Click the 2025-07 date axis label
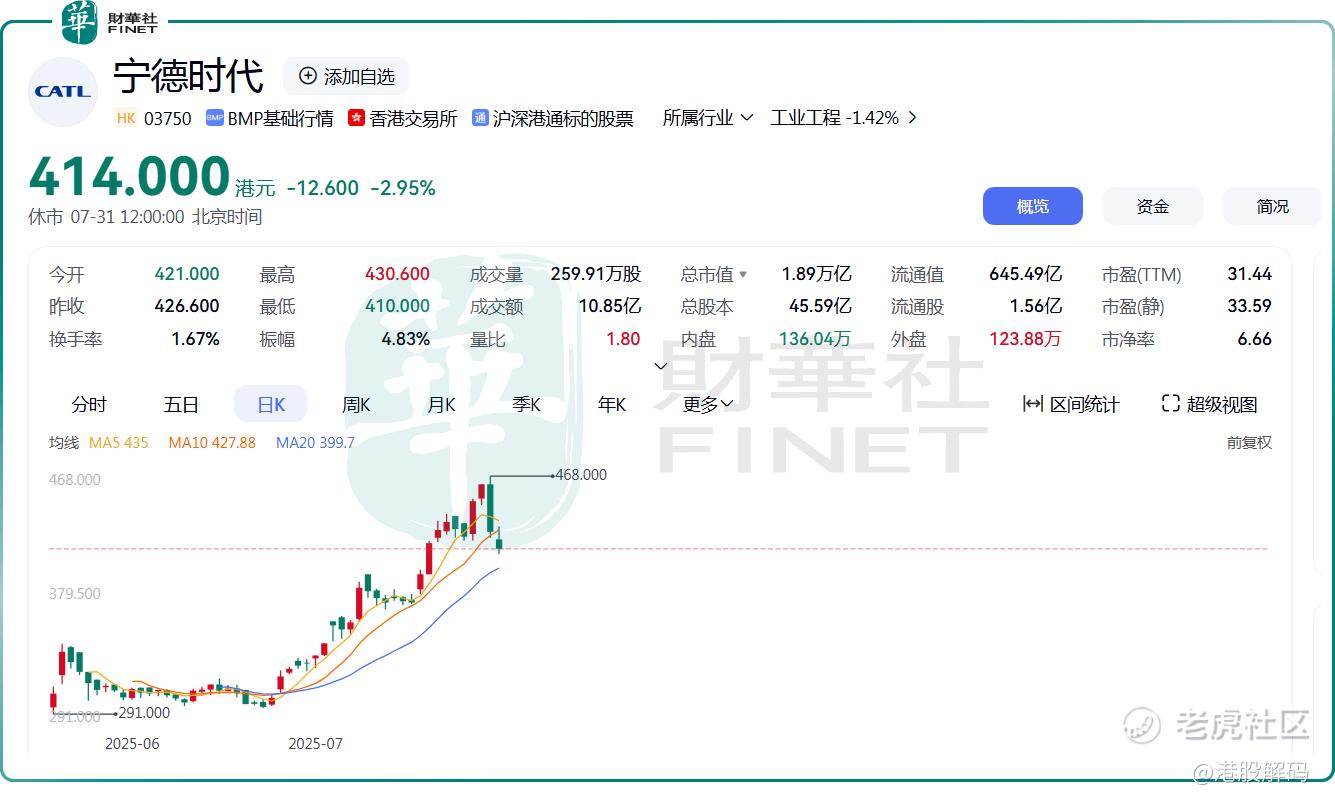The image size is (1335, 802). (x=315, y=744)
